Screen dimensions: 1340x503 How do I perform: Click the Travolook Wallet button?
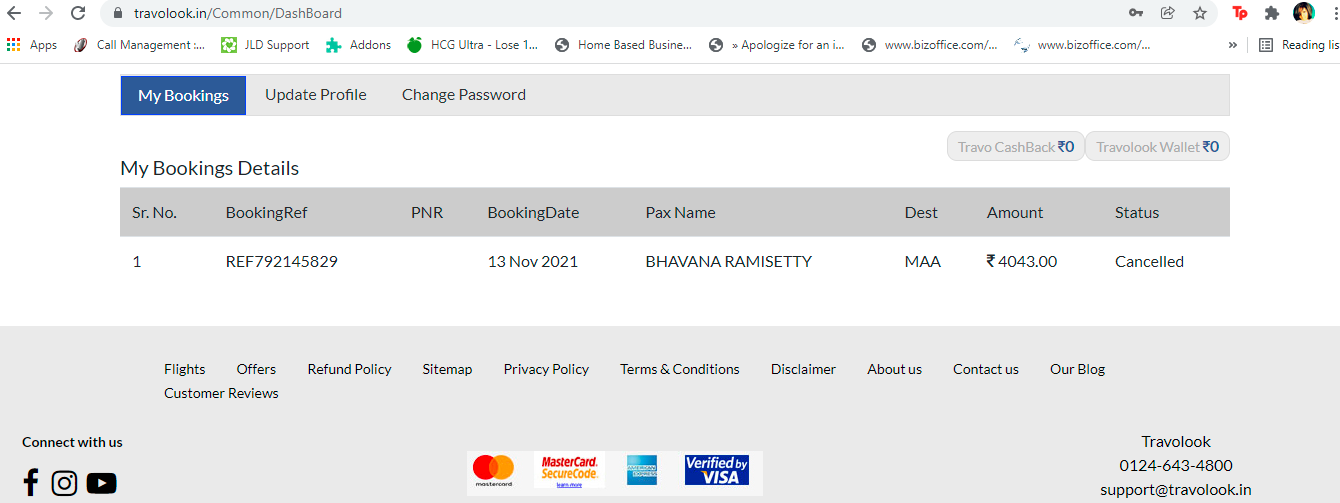pyautogui.click(x=1157, y=147)
